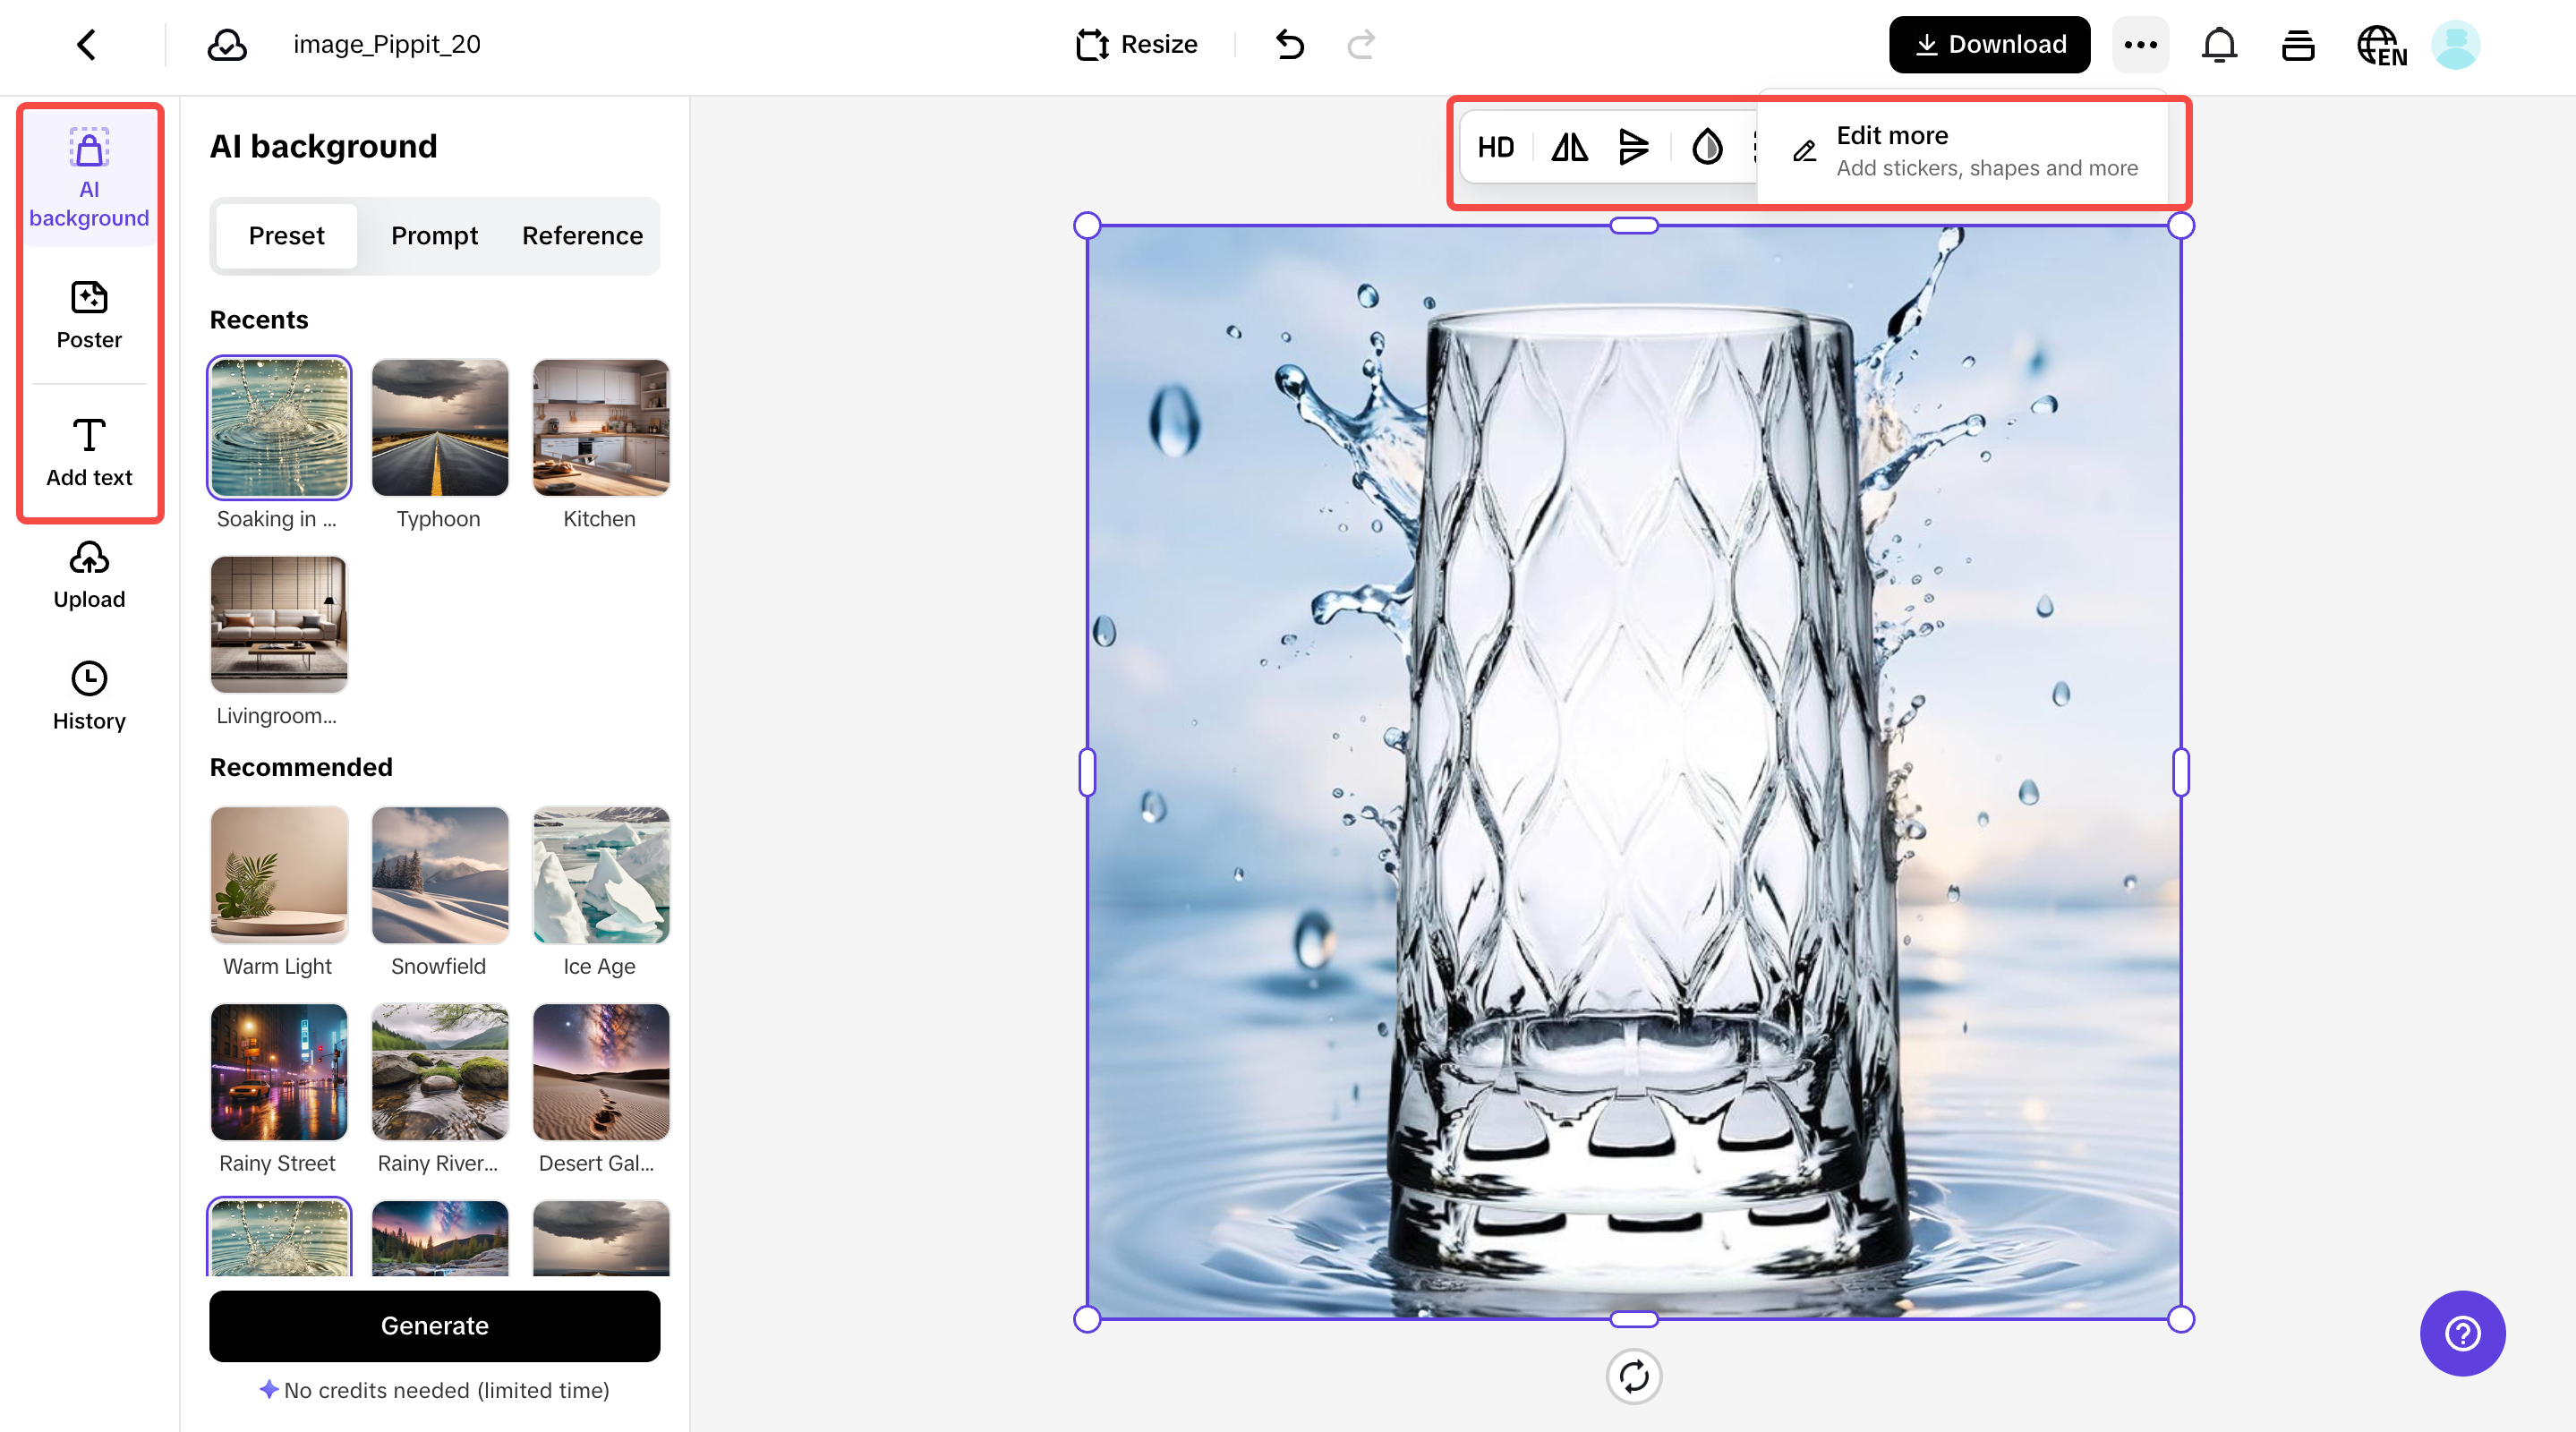Open the three-dot more options menu

(2140, 44)
